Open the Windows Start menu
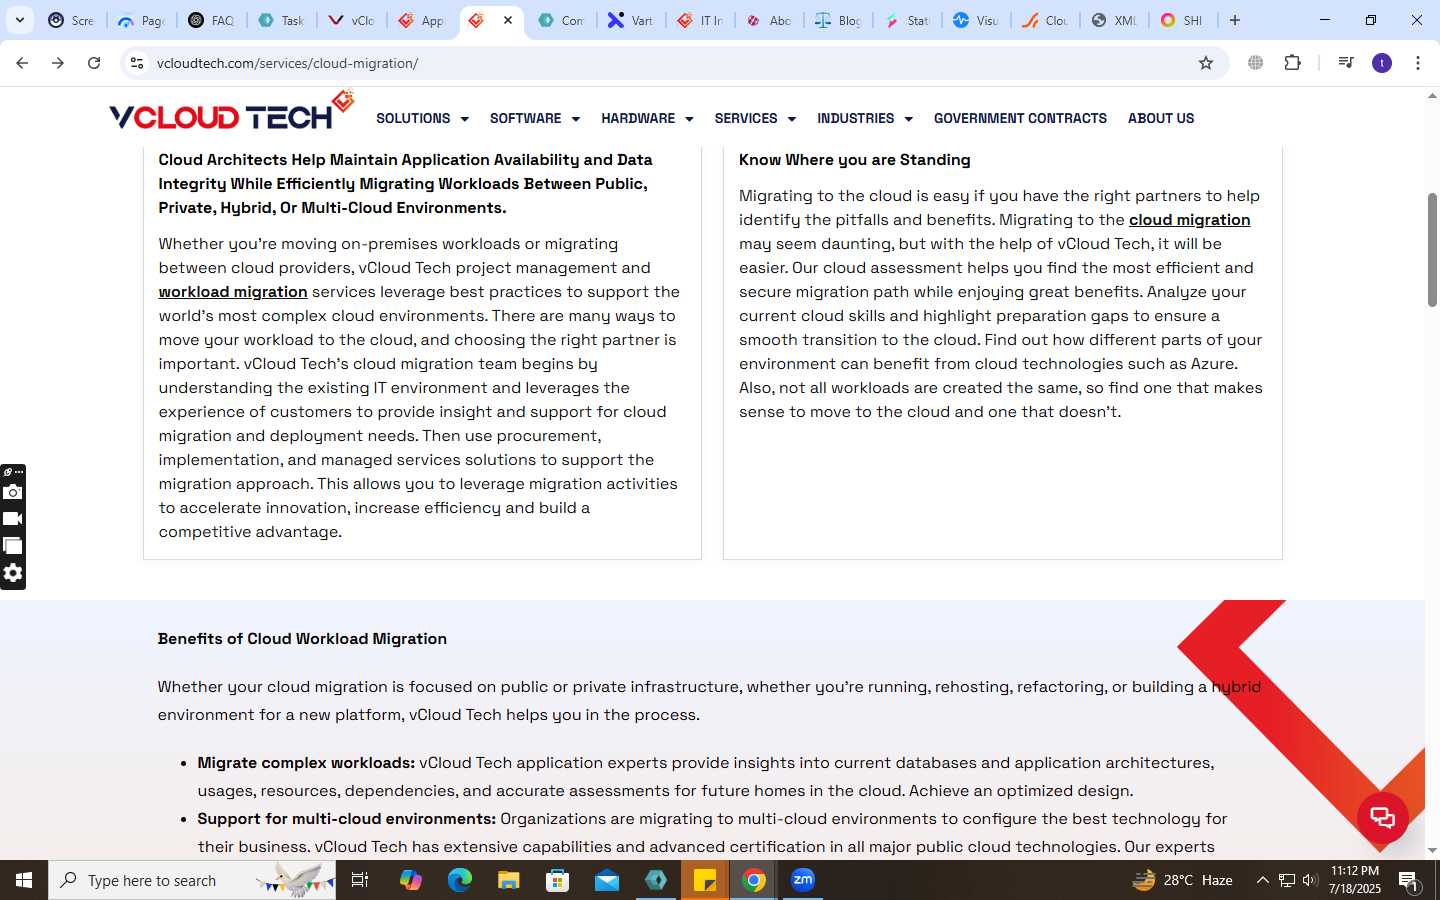Viewport: 1440px width, 900px height. click(x=24, y=880)
